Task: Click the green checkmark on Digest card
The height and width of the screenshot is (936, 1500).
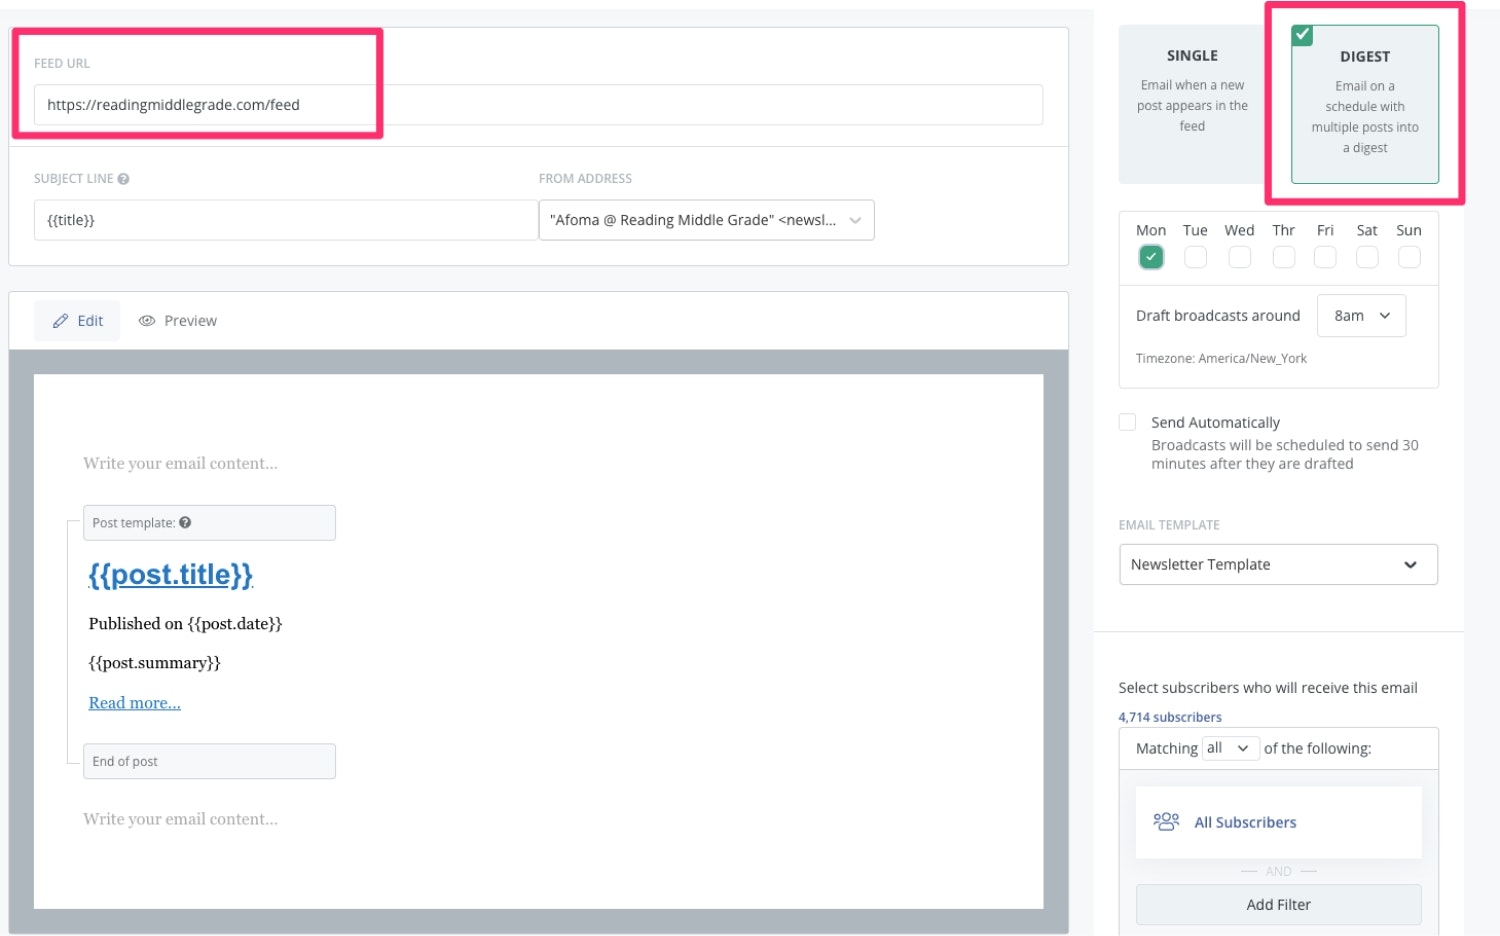Action: [1302, 35]
